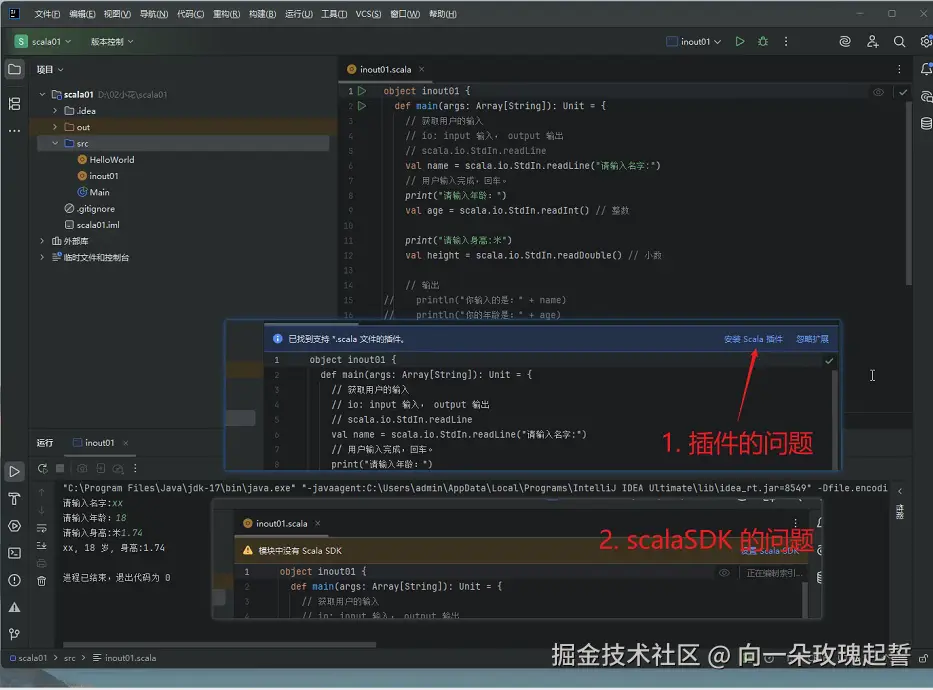
Task: Click the inspections checkmark widget in editor
Action: pos(903,92)
